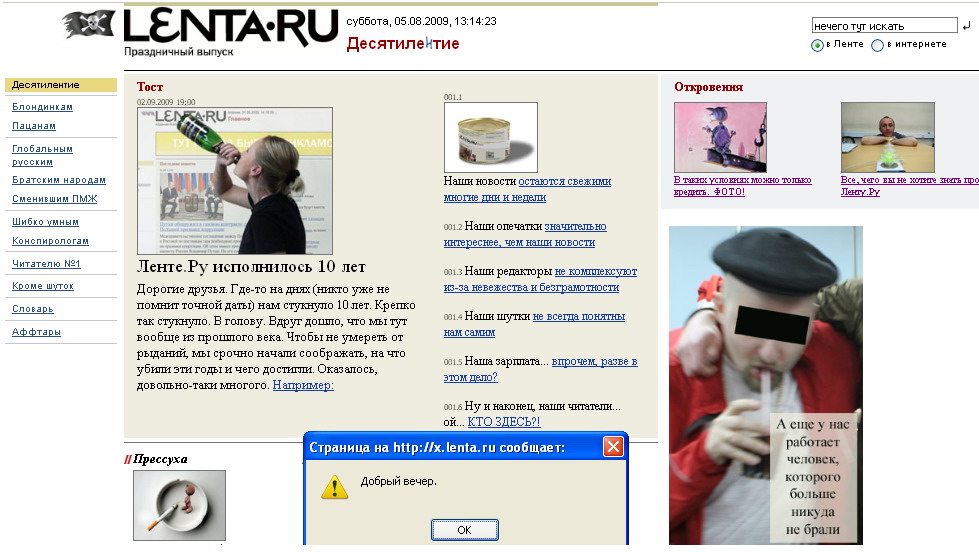
Task: Open the Десятилетие sidebar section
Action: (61, 85)
